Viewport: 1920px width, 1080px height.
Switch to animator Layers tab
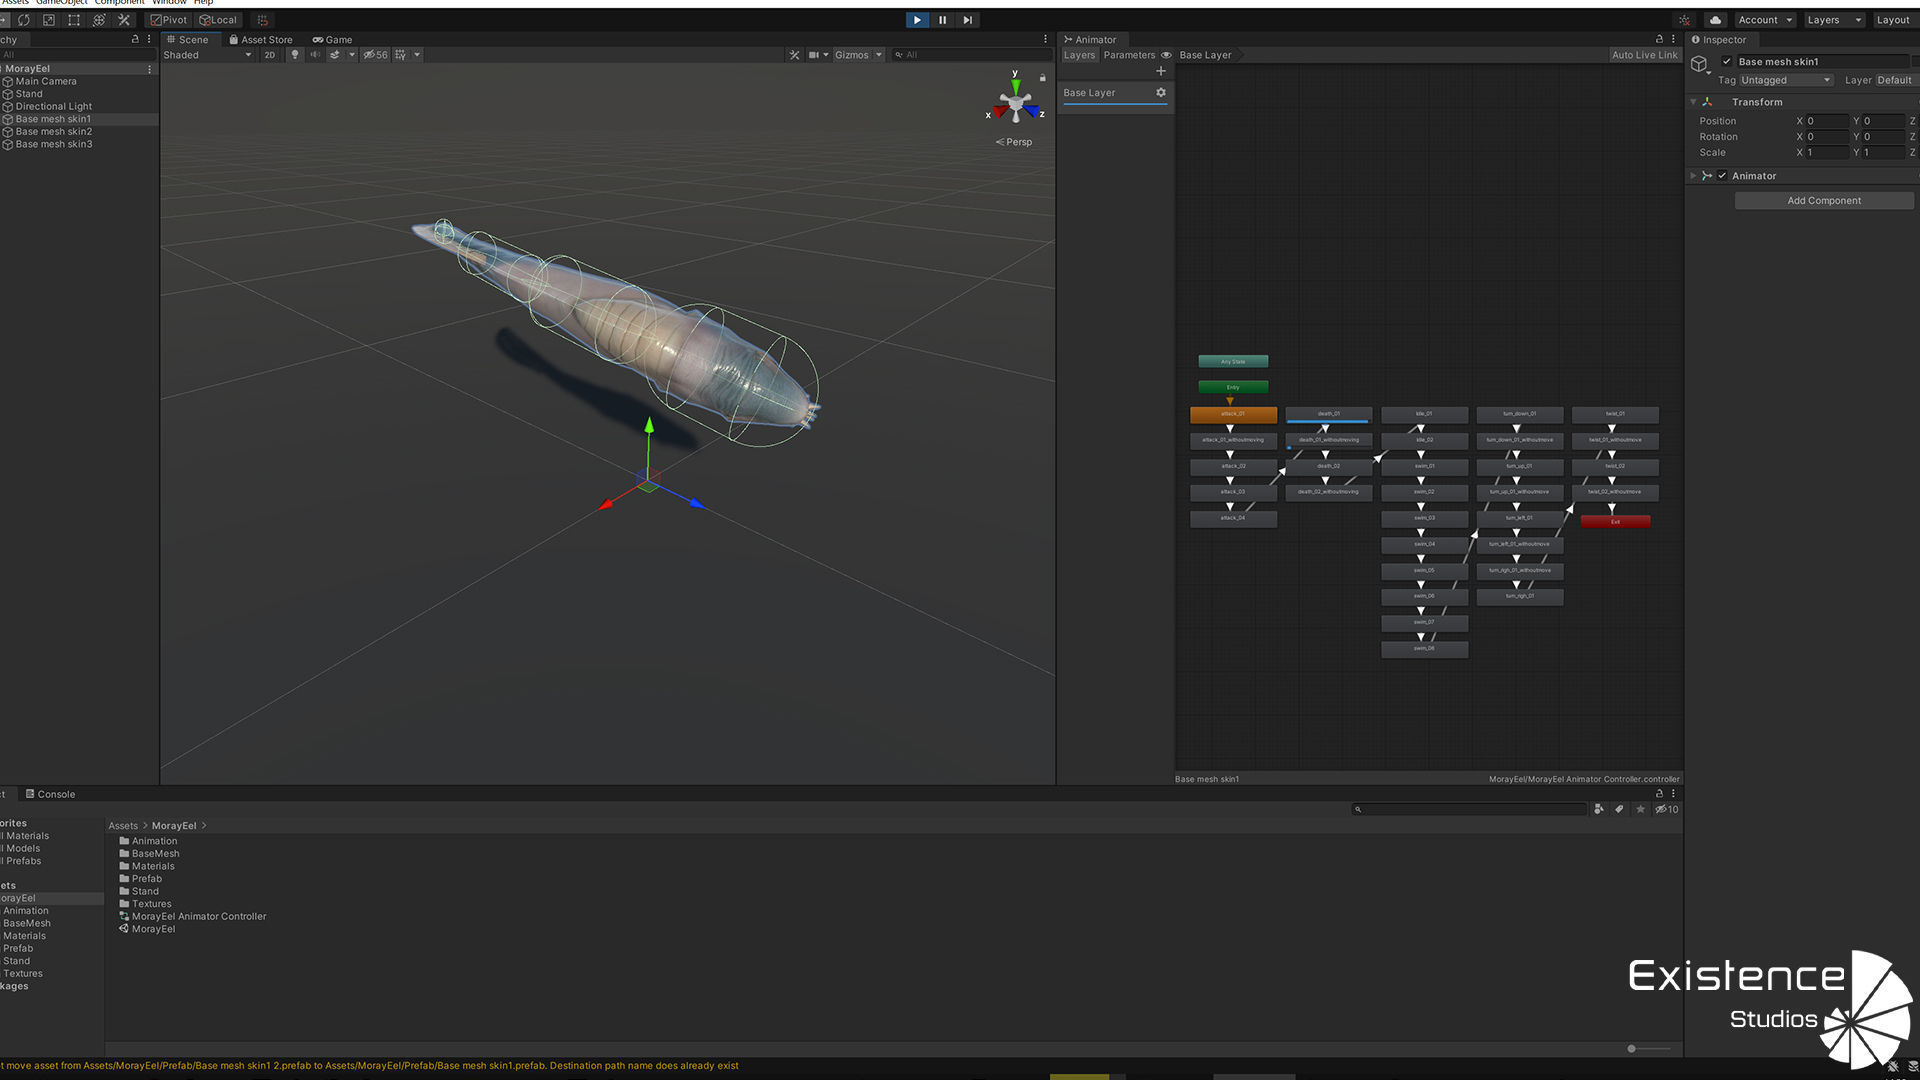pyautogui.click(x=1079, y=55)
